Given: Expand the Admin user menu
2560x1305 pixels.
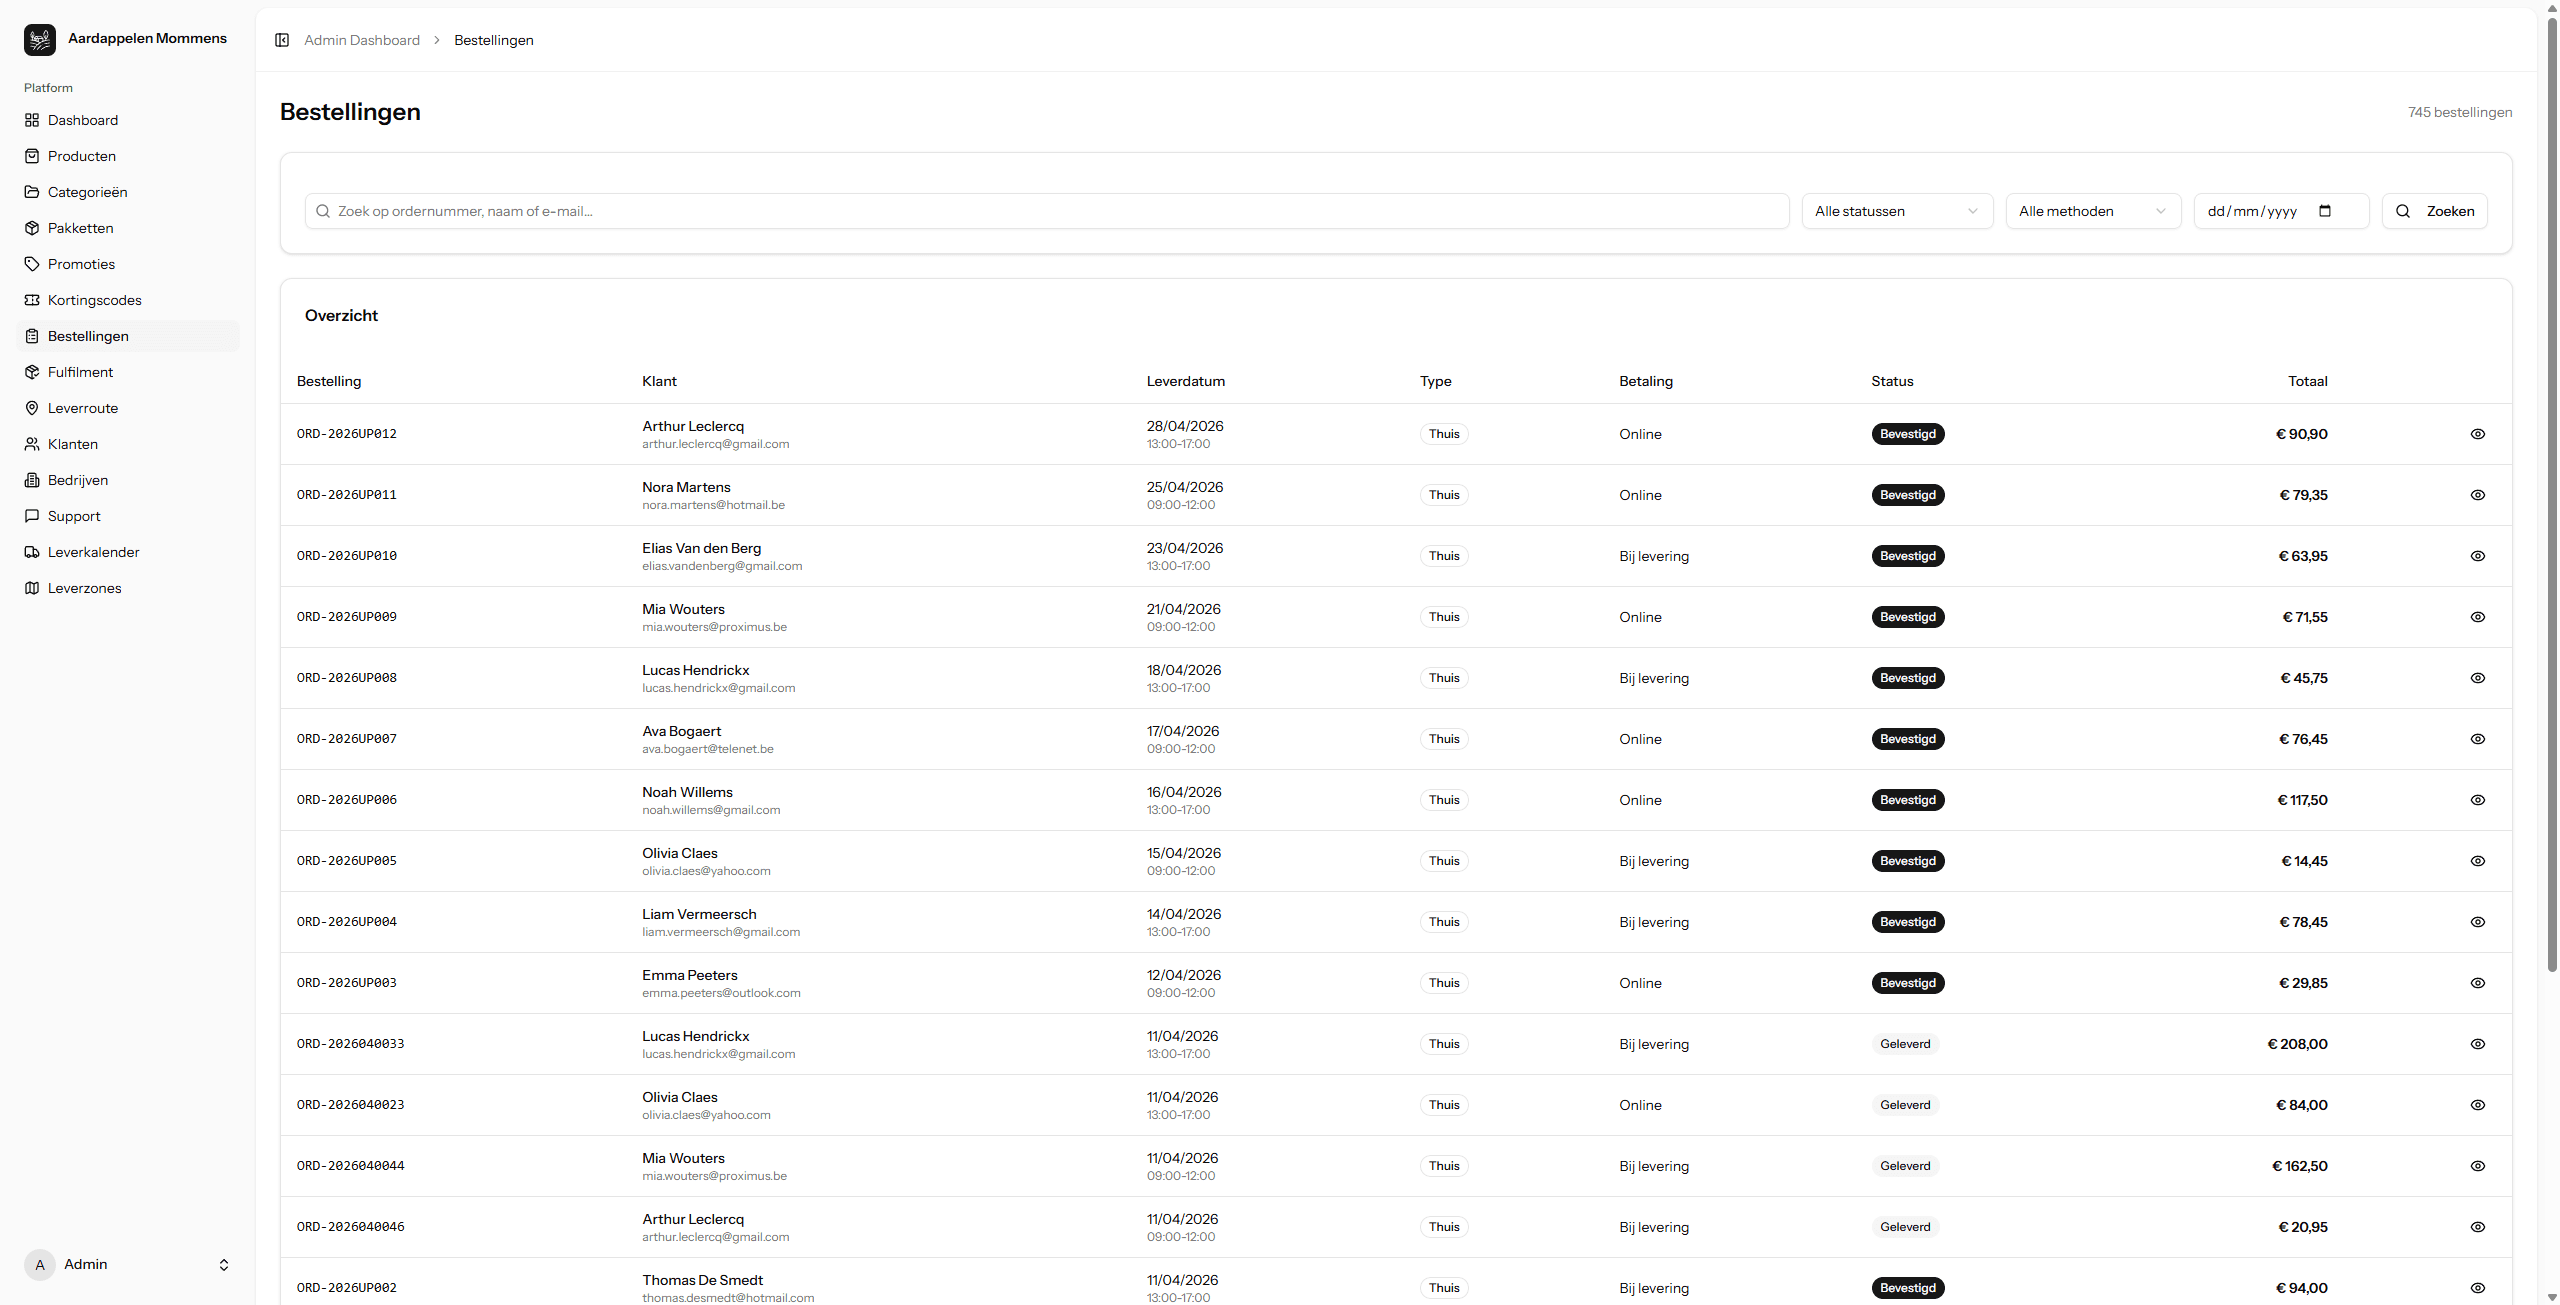Looking at the screenshot, I should tap(224, 1265).
